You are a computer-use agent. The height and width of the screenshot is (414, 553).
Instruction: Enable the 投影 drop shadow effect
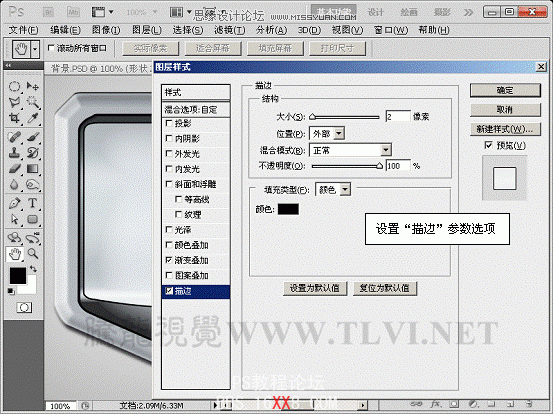pos(169,123)
